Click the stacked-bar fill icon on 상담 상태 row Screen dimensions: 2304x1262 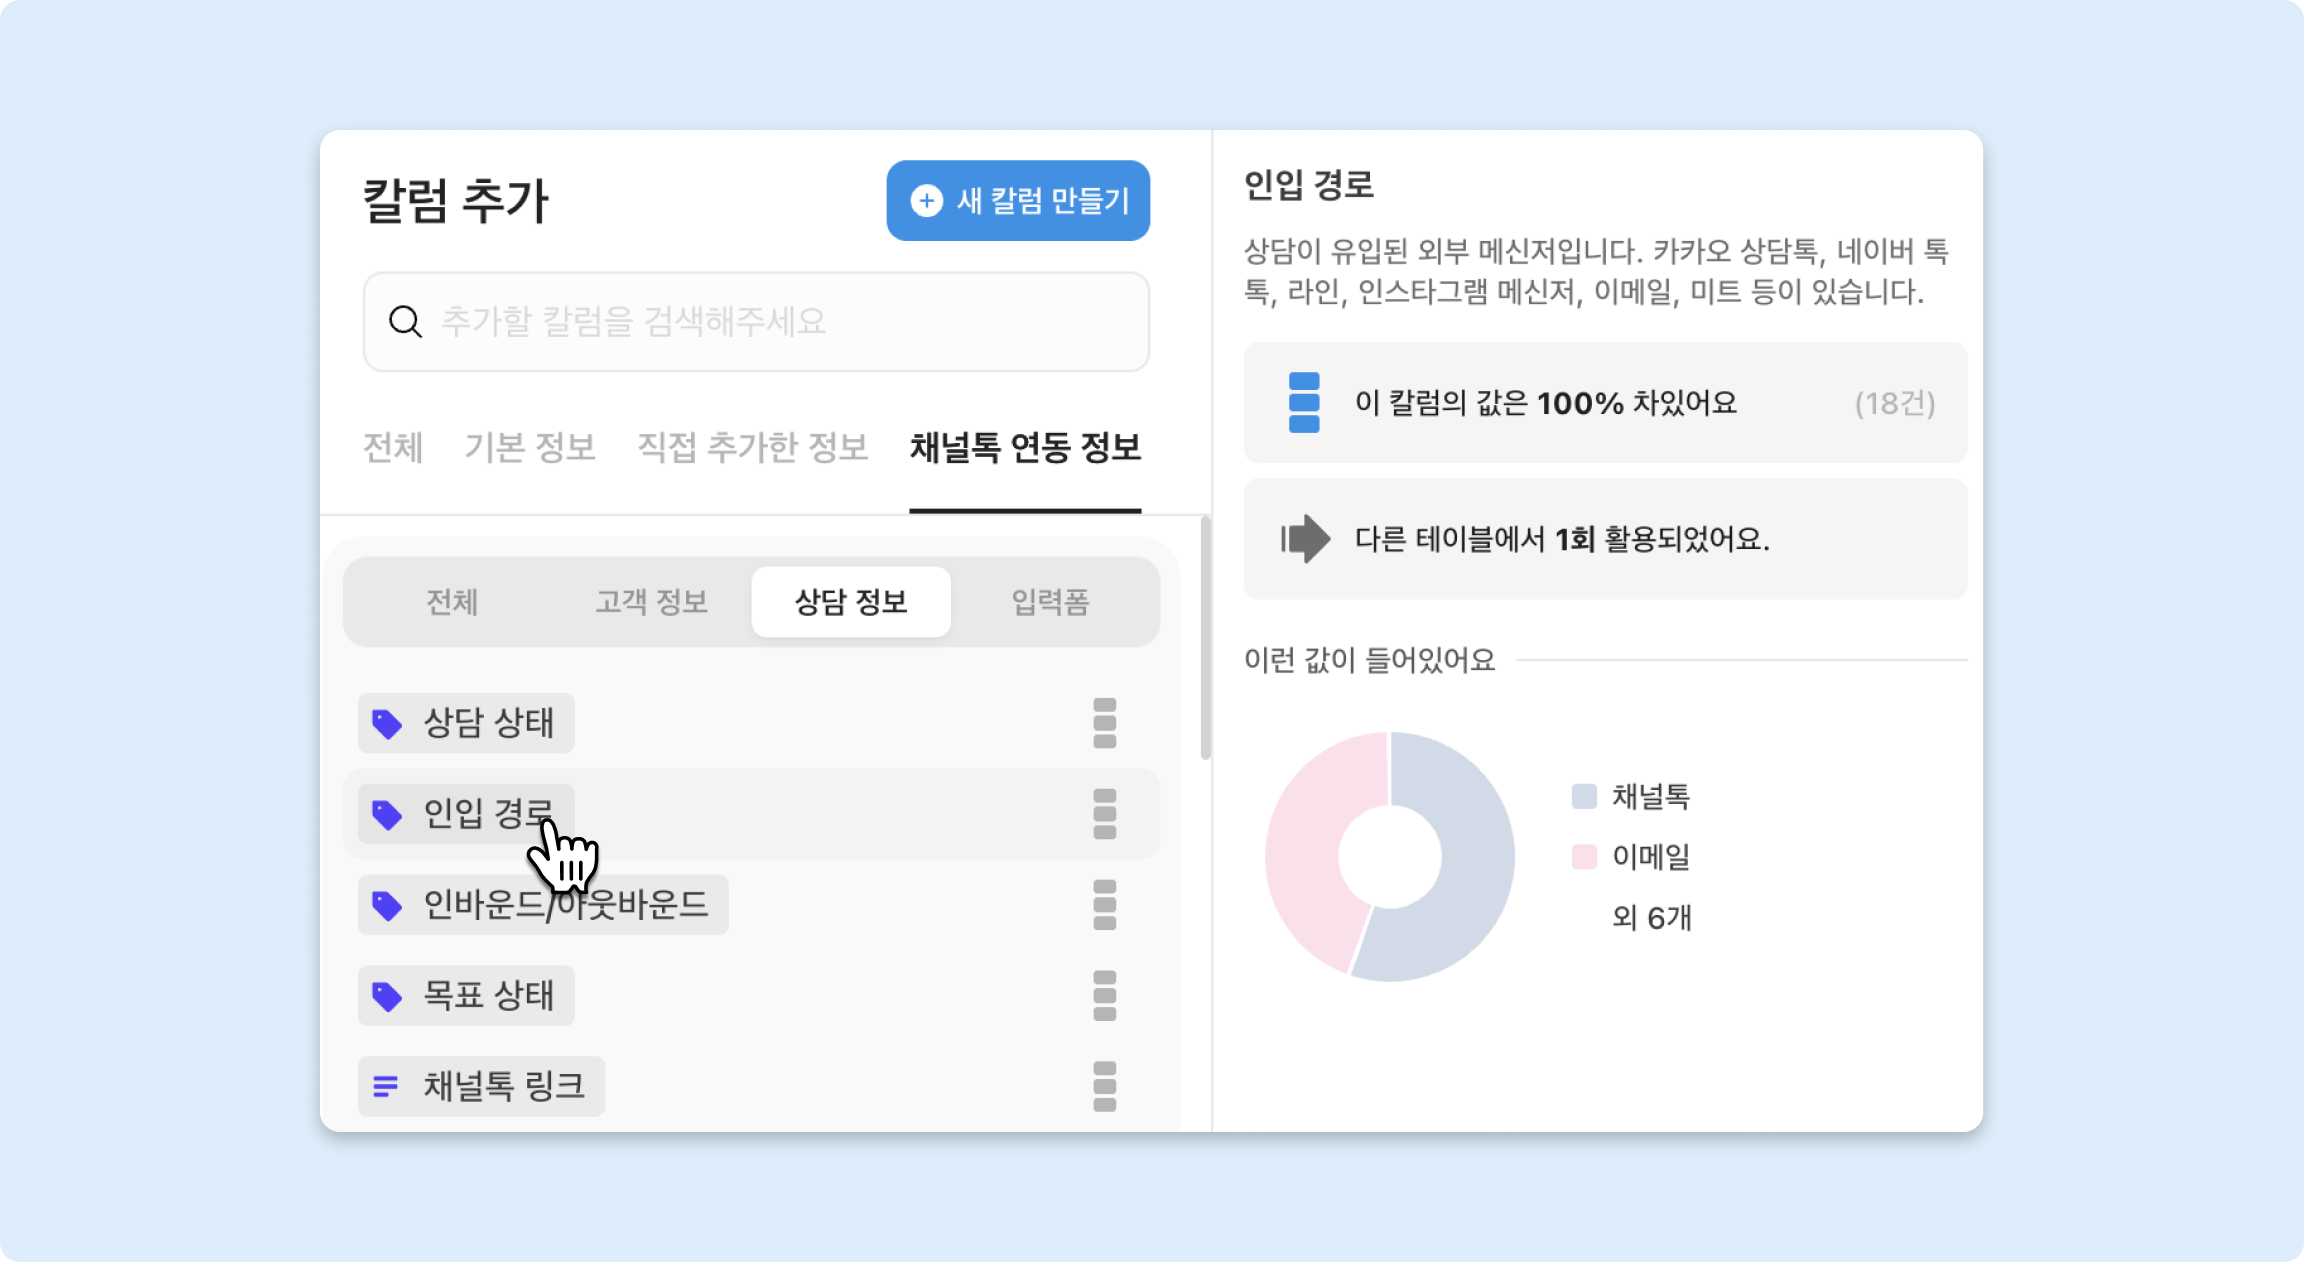(x=1104, y=723)
